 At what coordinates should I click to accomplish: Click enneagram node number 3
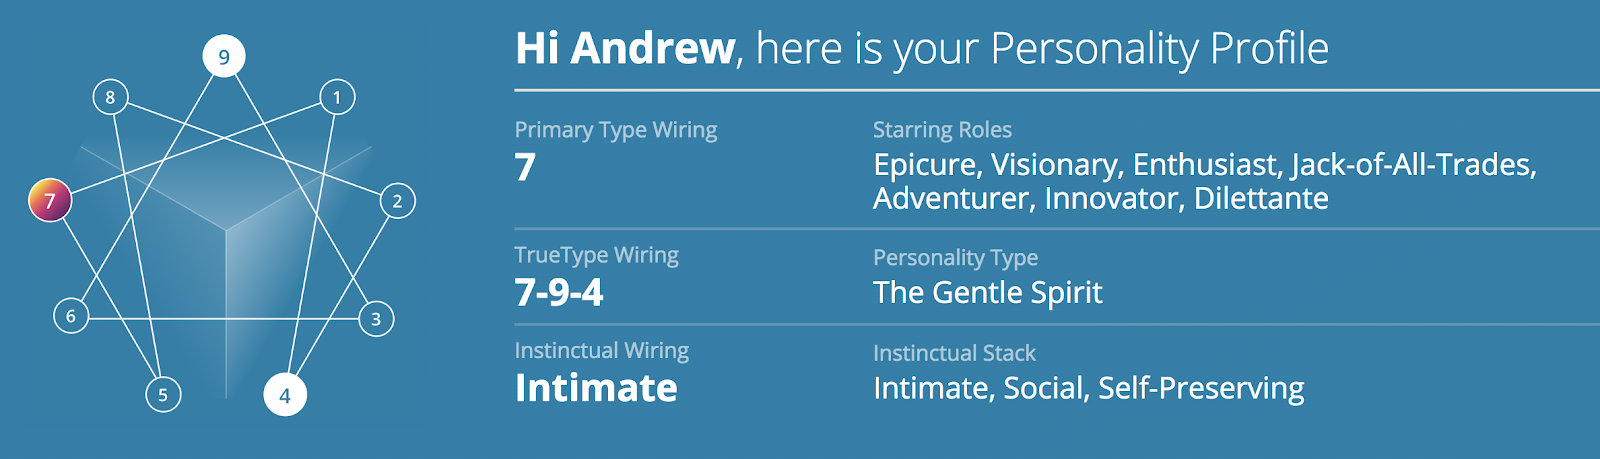pos(376,319)
